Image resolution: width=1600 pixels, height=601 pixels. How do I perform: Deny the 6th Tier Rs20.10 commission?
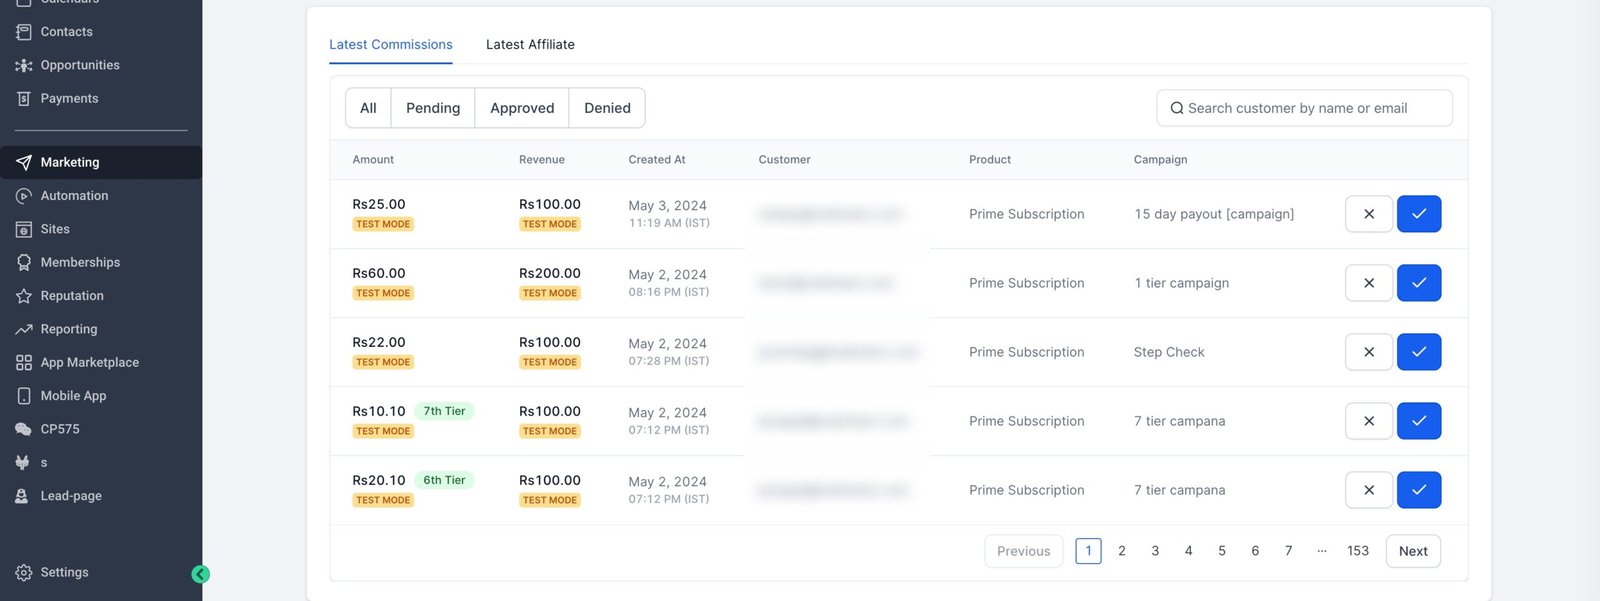1368,490
